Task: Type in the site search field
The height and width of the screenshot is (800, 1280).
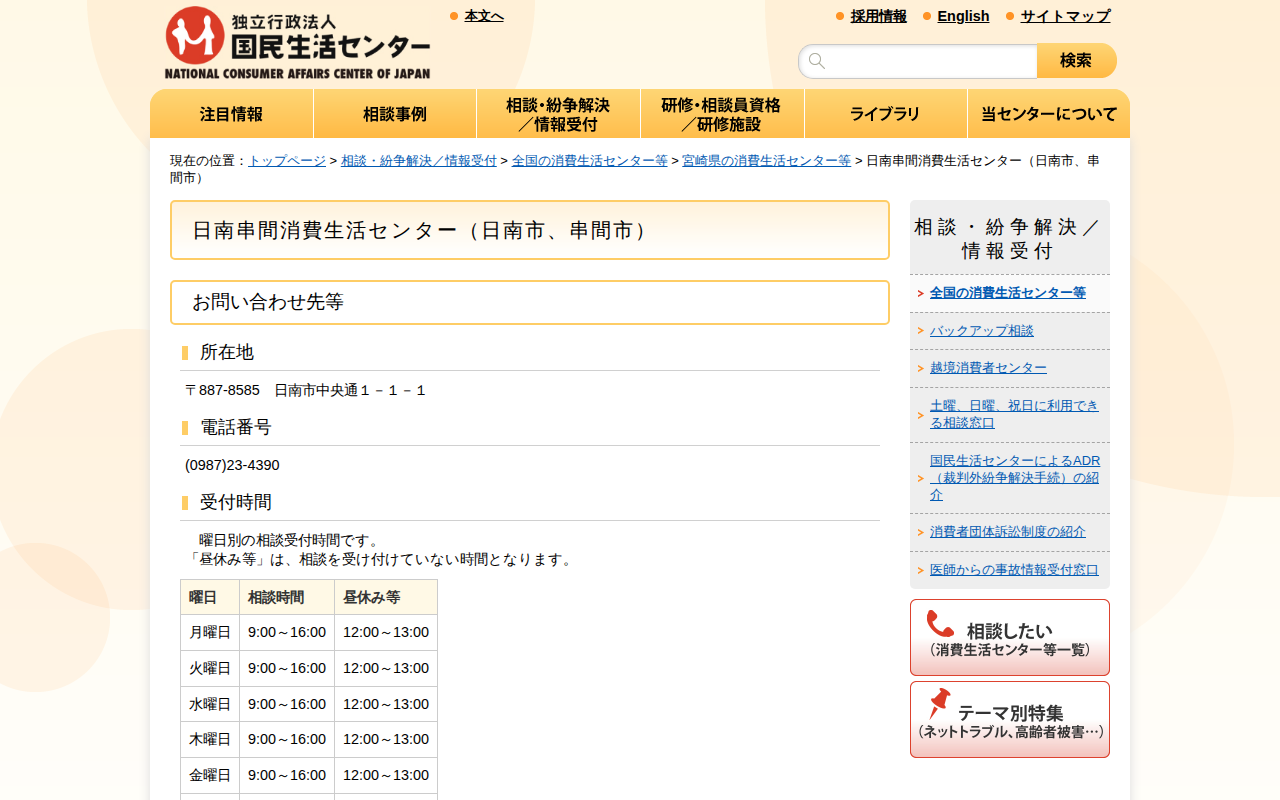Action: [x=930, y=61]
